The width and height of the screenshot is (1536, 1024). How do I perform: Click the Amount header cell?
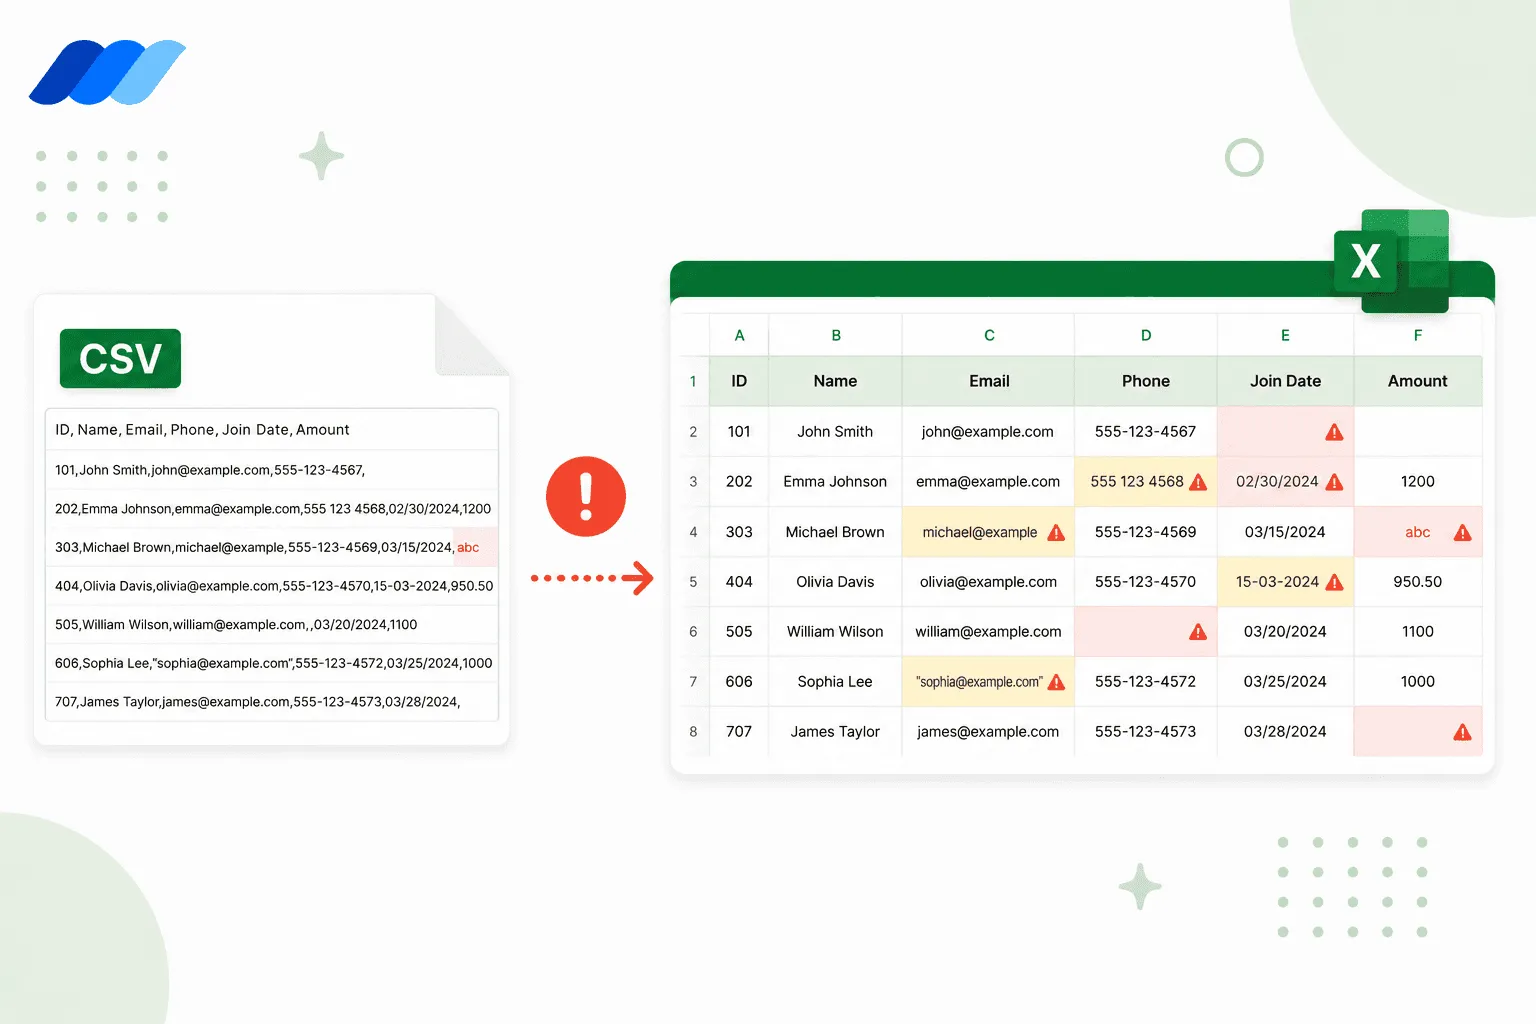click(x=1418, y=381)
